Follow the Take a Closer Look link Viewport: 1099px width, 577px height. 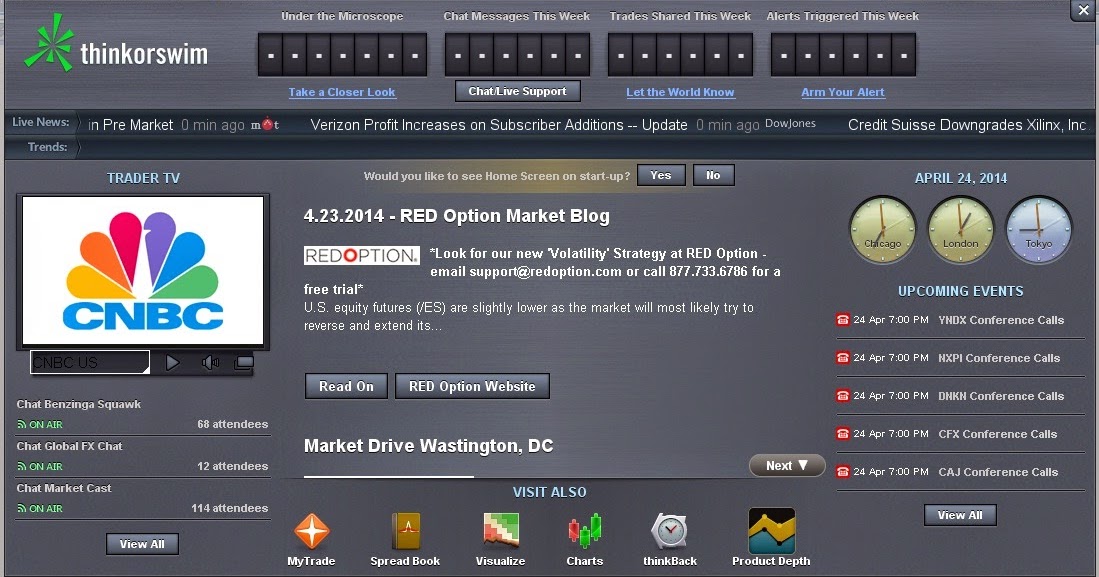[x=342, y=92]
